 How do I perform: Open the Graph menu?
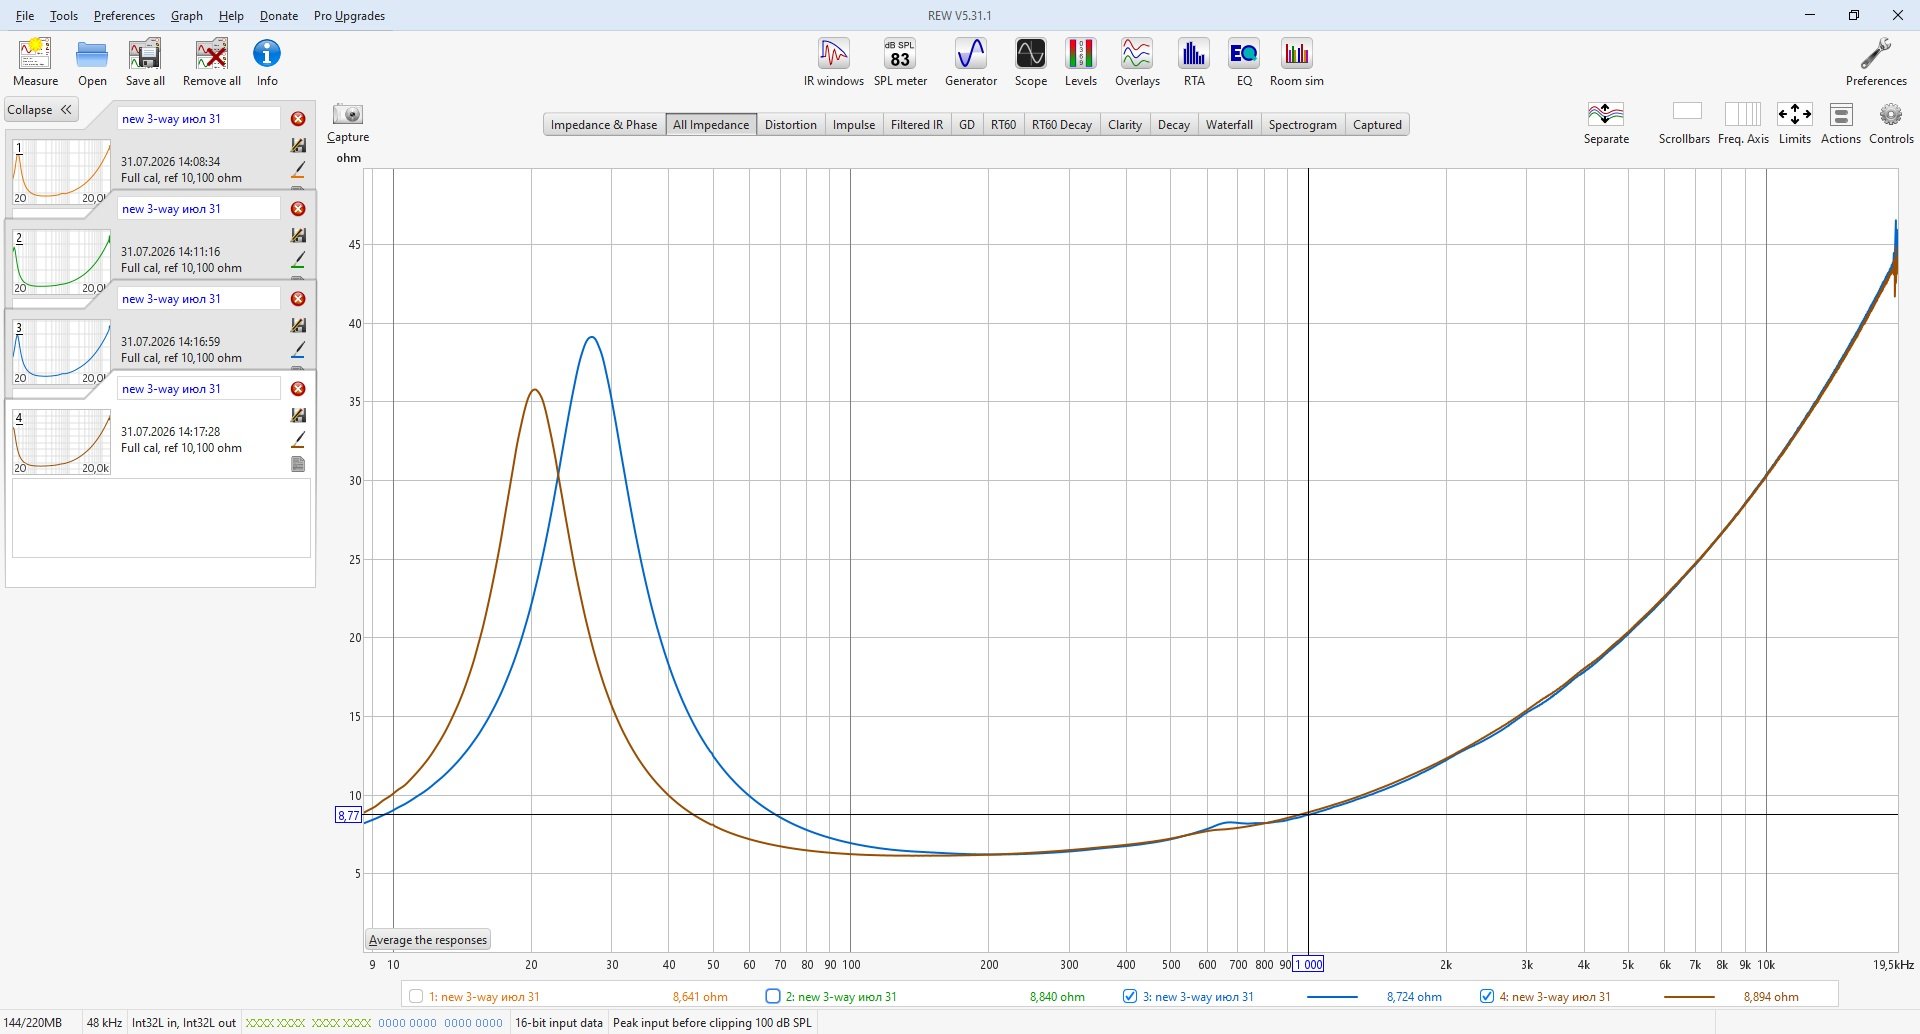[x=187, y=16]
